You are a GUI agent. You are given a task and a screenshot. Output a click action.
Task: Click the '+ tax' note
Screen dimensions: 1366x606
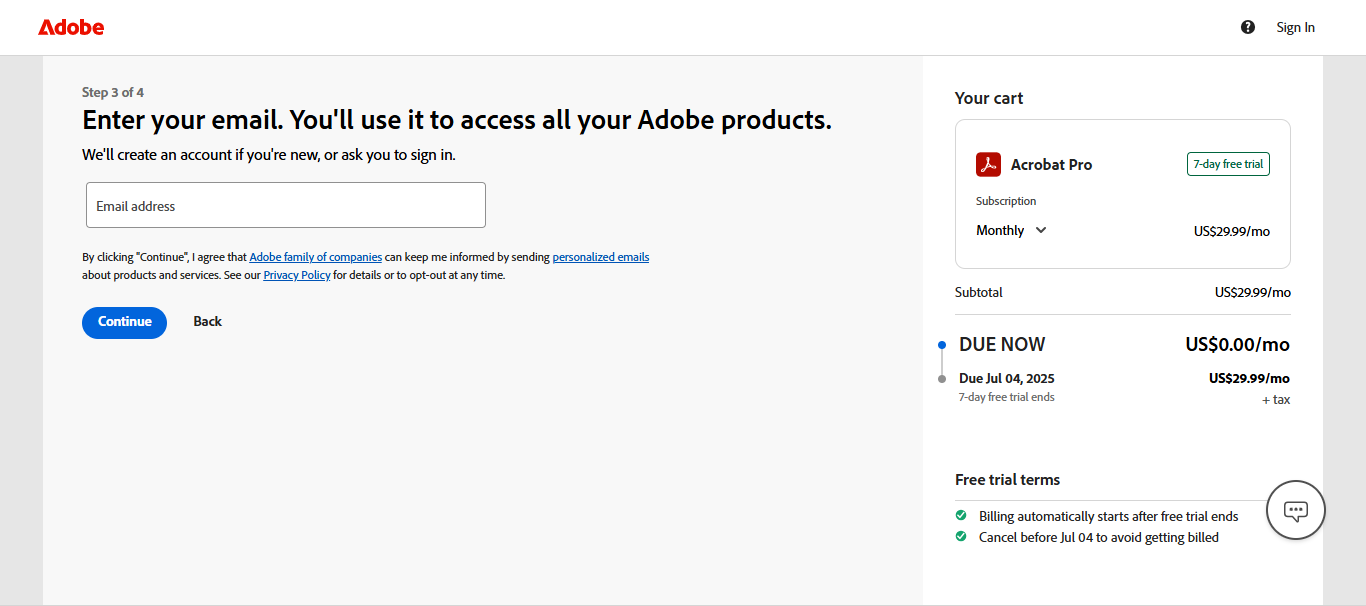(x=1276, y=399)
